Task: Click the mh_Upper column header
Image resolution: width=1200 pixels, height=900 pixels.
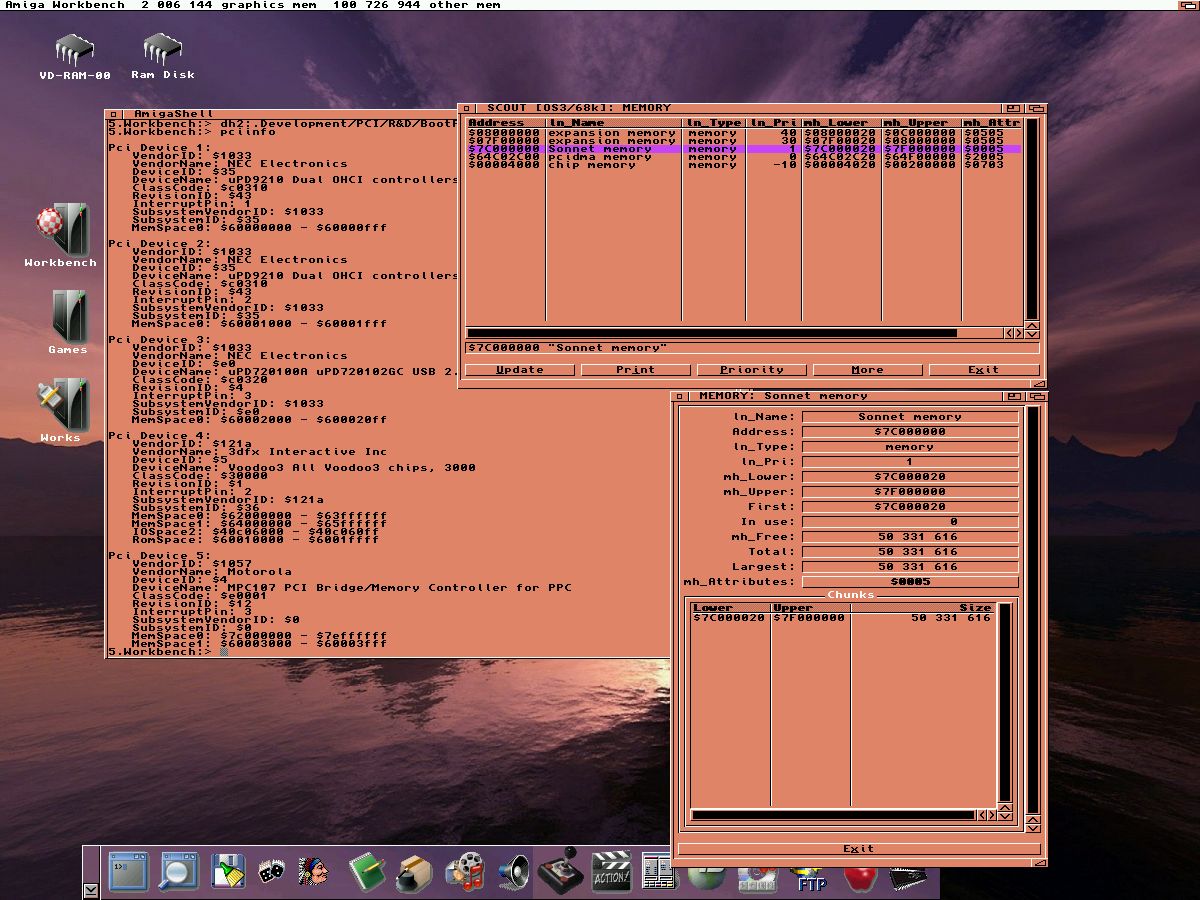Action: click(921, 123)
